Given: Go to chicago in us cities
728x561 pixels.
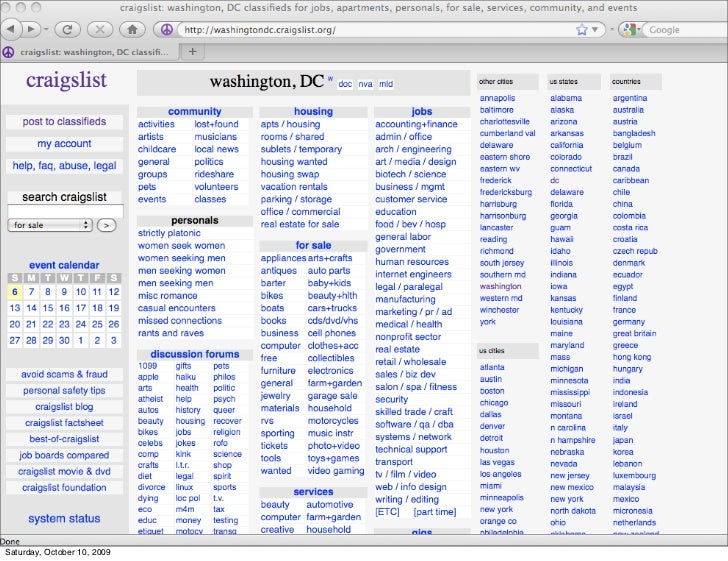Looking at the screenshot, I should [494, 403].
